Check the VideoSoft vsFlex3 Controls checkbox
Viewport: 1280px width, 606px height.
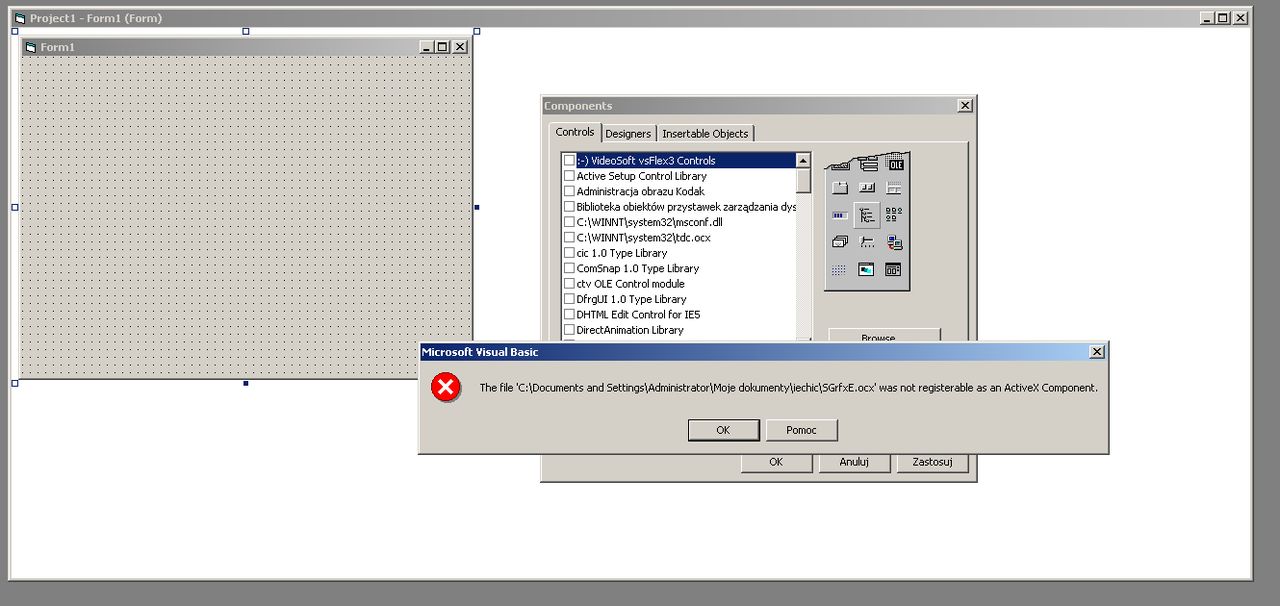569,160
